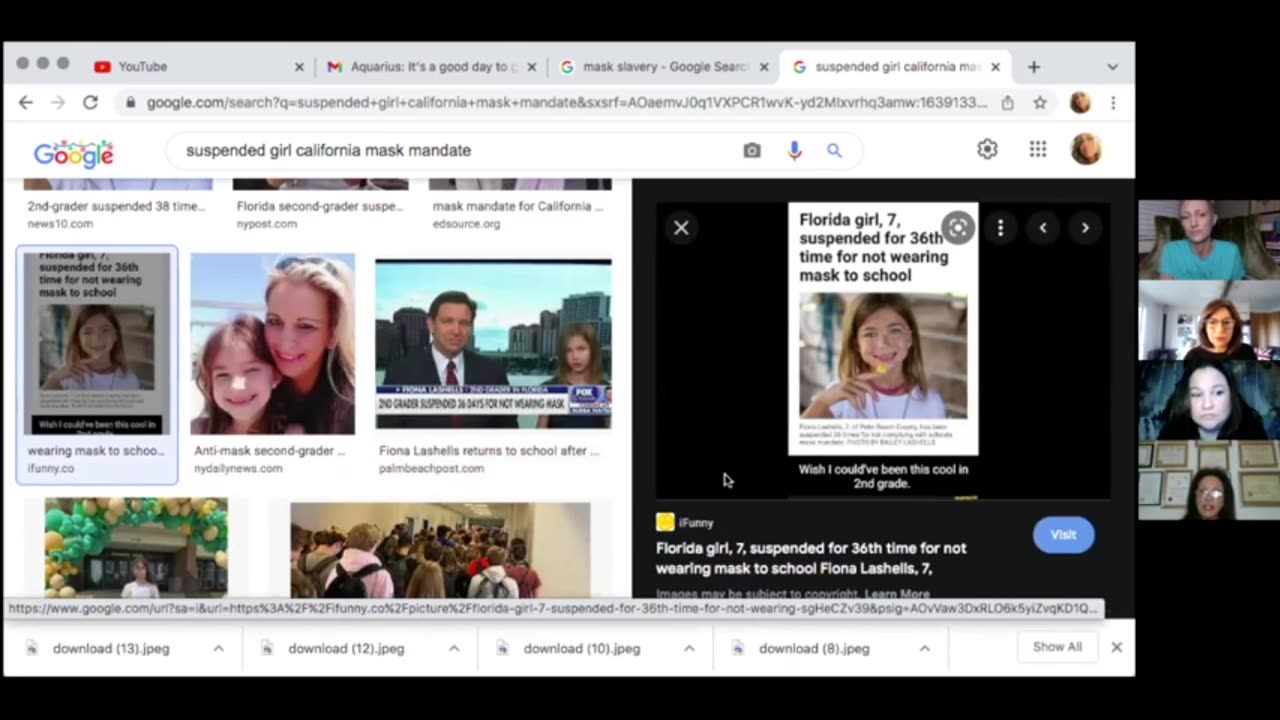Go back to previous page
1280x720 pixels.
click(26, 102)
